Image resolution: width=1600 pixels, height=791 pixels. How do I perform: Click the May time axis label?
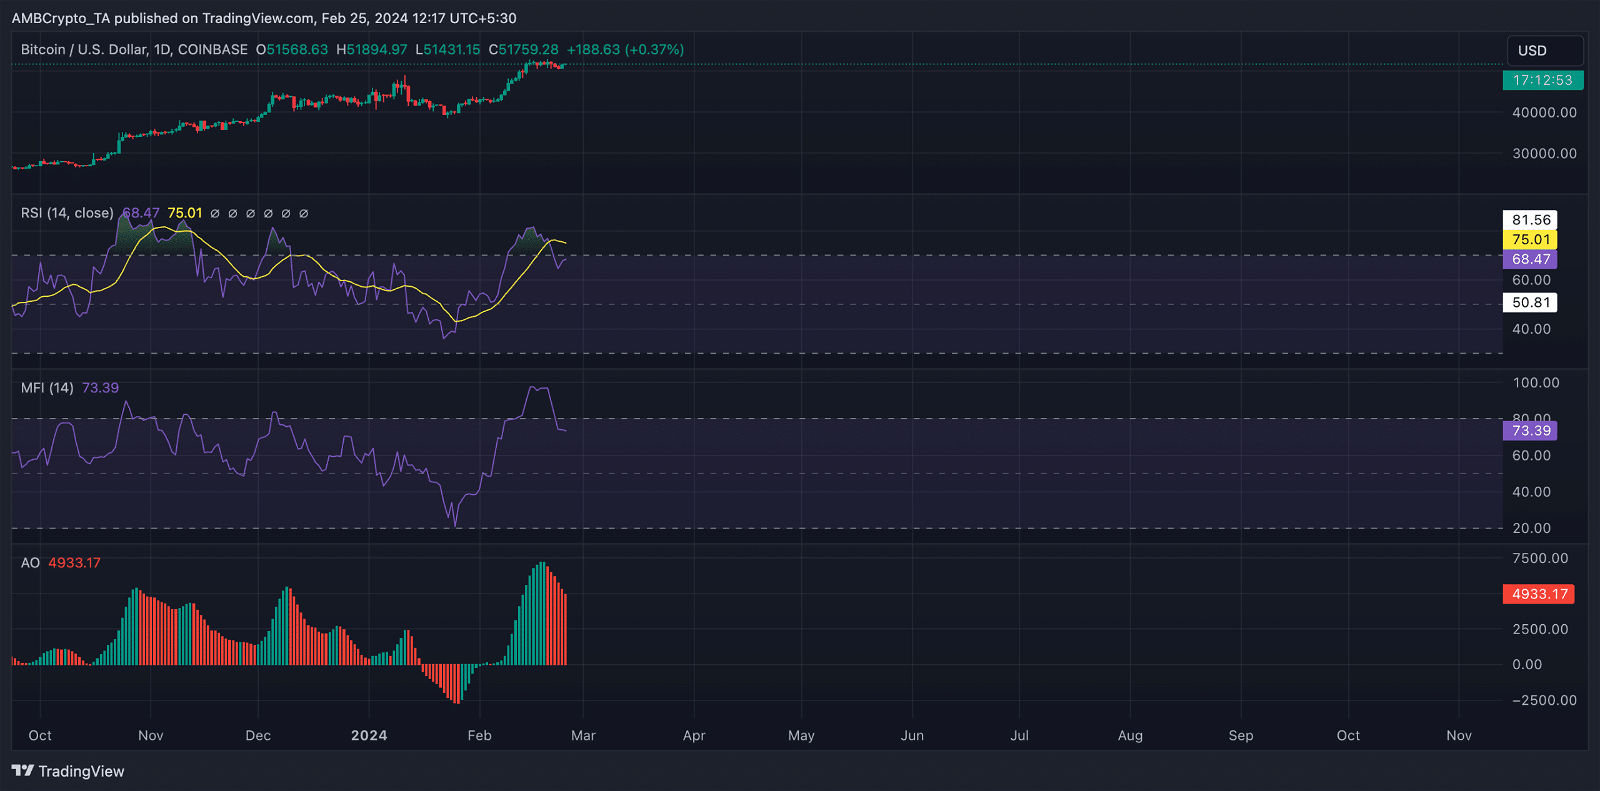(x=801, y=735)
